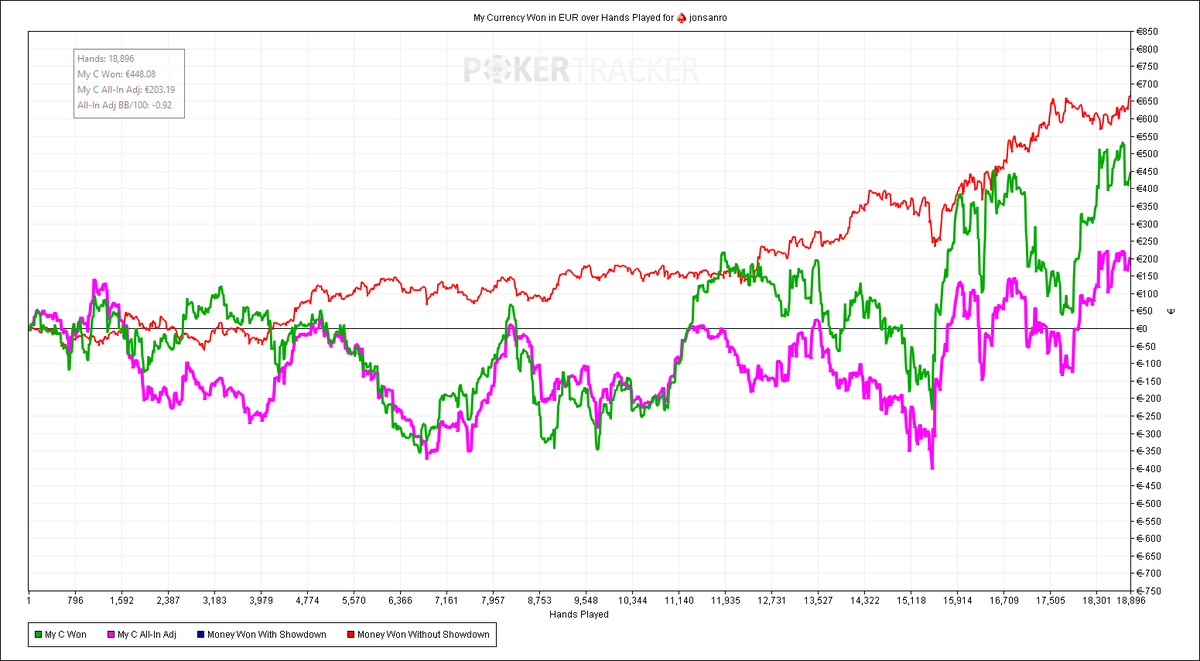The image size is (1200, 661).
Task: Click the '16,709' tick label on the x-axis
Action: [1004, 601]
